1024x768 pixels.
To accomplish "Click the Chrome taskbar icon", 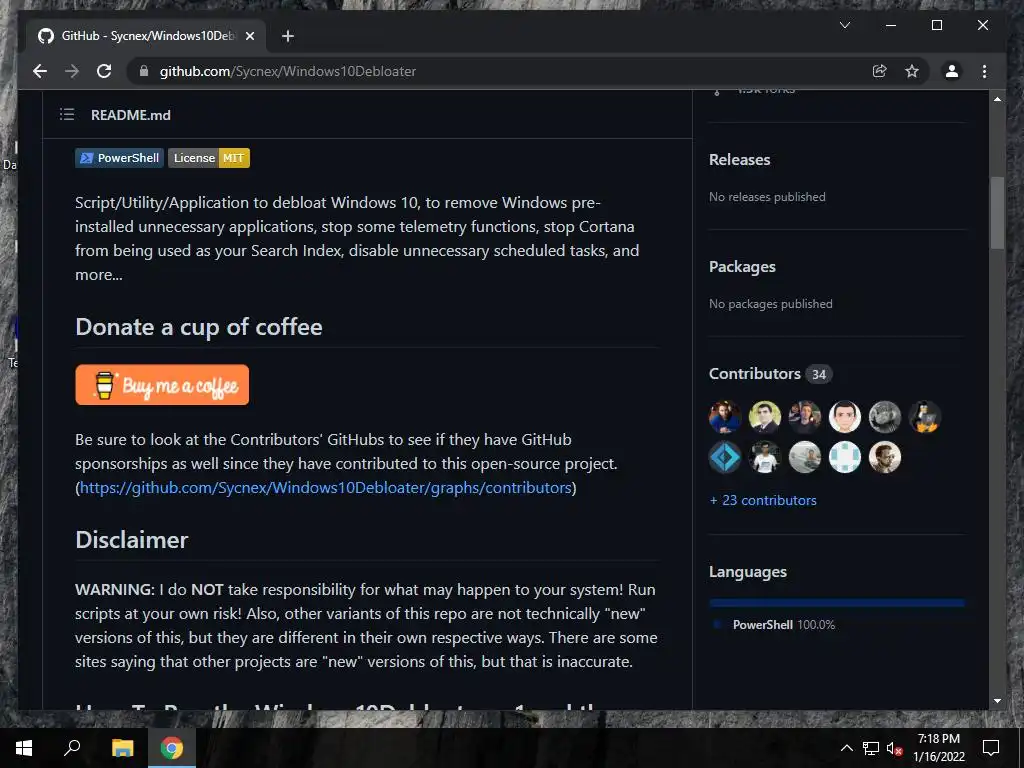I will click(172, 748).
